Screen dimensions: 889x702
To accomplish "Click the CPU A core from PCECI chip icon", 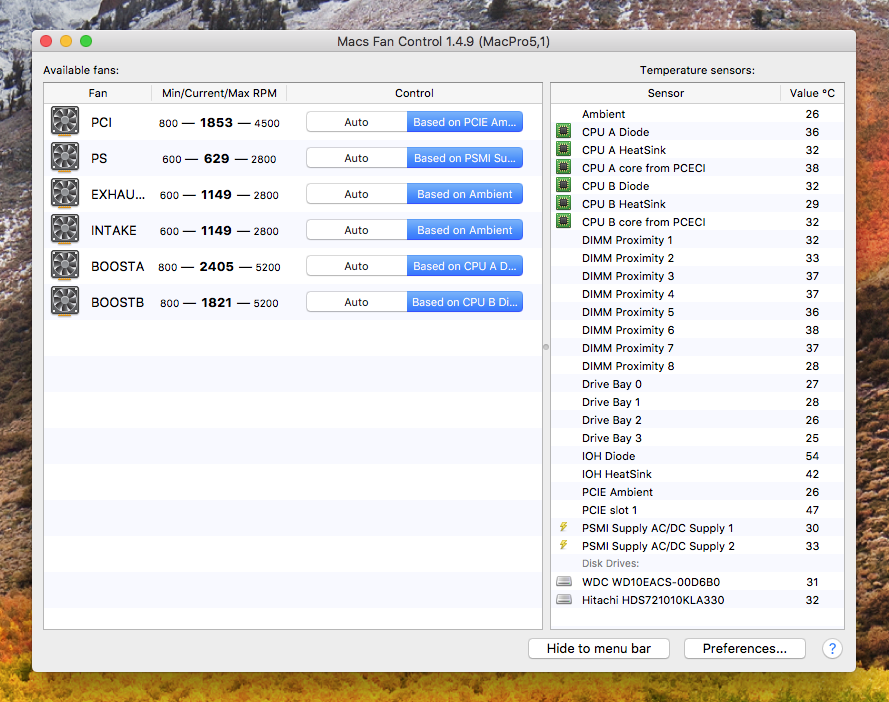I will pos(563,167).
